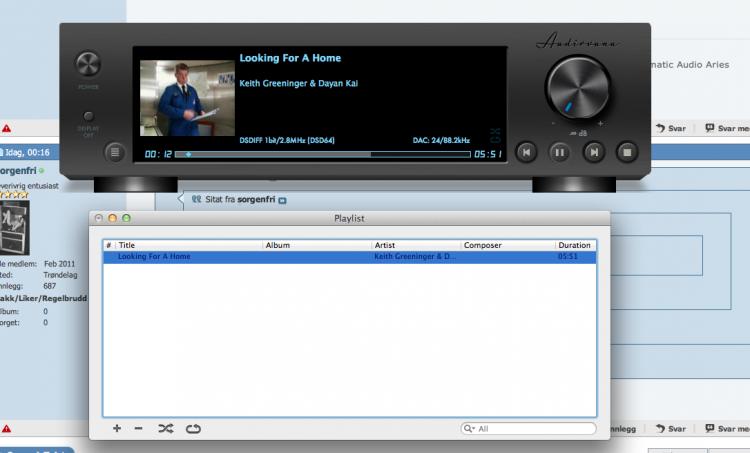Toggle shuffle in the Playlist window
This screenshot has height=453, width=750.
pyautogui.click(x=165, y=428)
